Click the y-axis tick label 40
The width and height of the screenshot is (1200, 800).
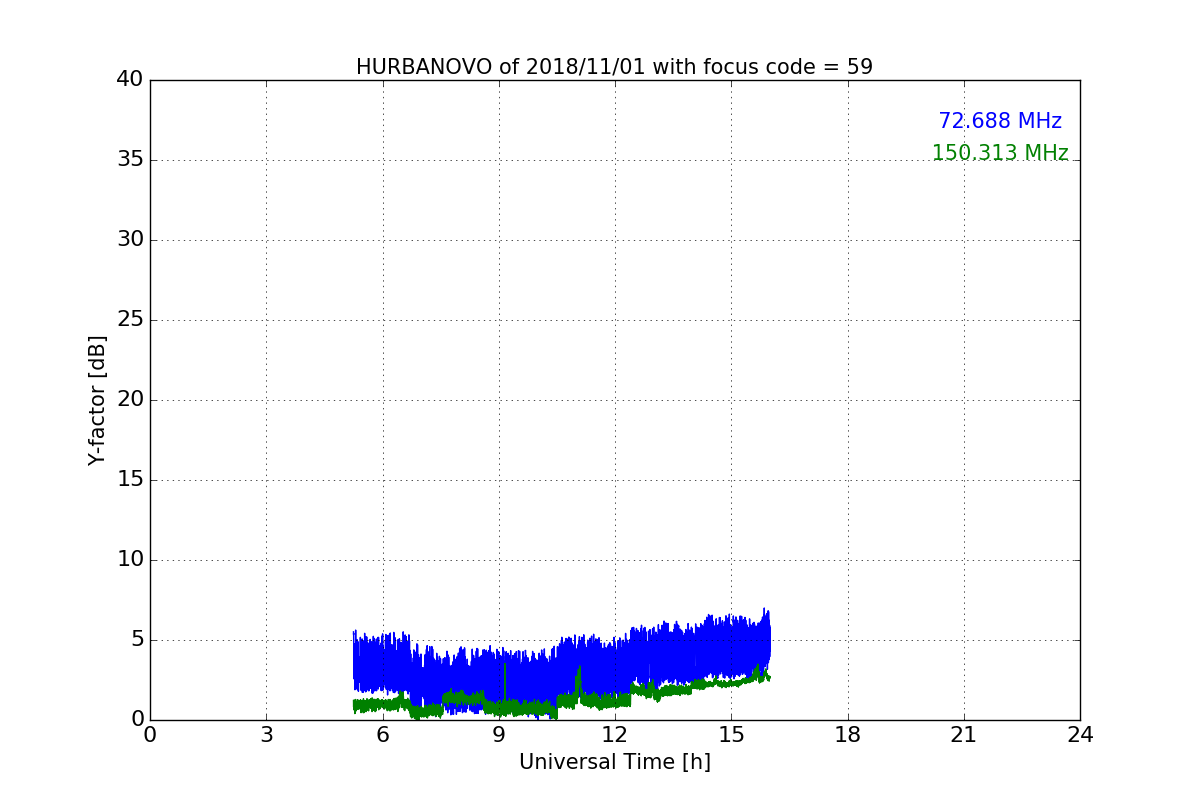(130, 80)
